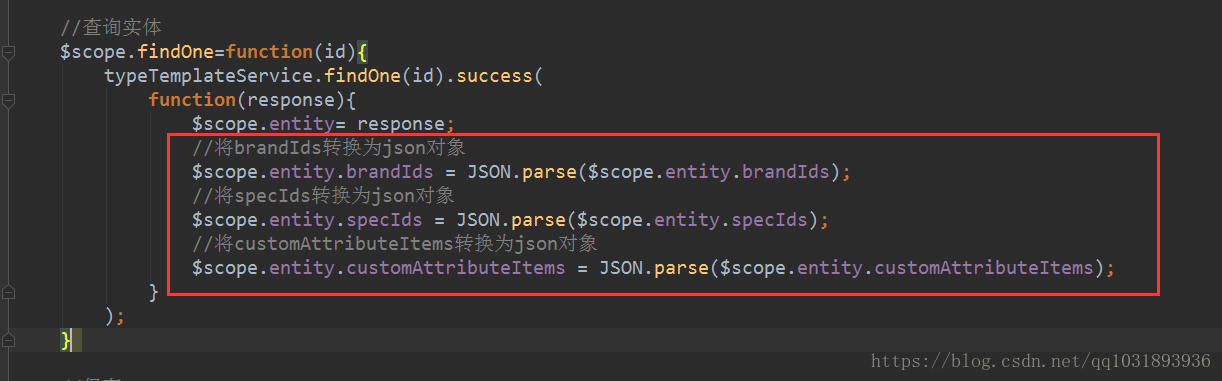Click 'customAttributeItems' inside the JSON.parse parentheses
The height and width of the screenshot is (381, 1222).
pos(984,268)
